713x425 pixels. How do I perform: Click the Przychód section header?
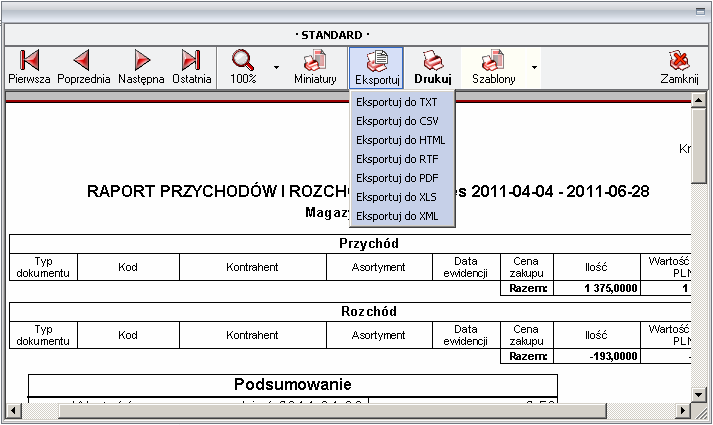(369, 244)
